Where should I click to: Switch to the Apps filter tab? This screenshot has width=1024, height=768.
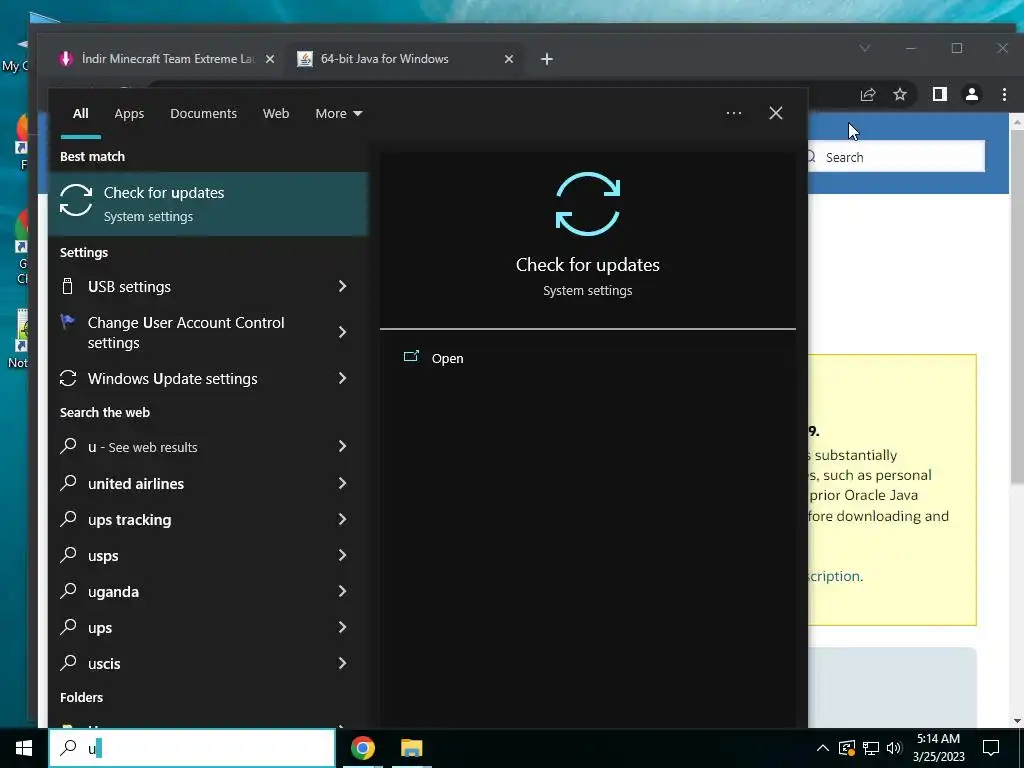point(129,114)
